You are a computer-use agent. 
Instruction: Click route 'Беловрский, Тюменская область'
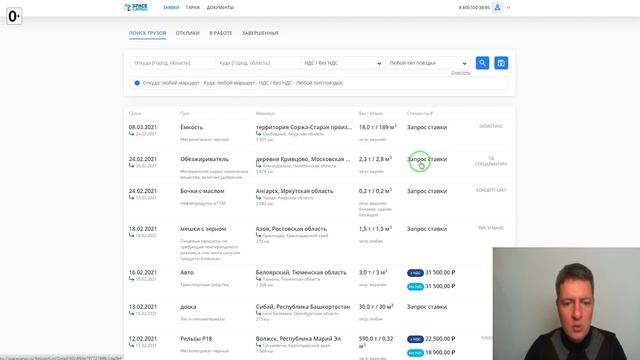[x=301, y=273]
